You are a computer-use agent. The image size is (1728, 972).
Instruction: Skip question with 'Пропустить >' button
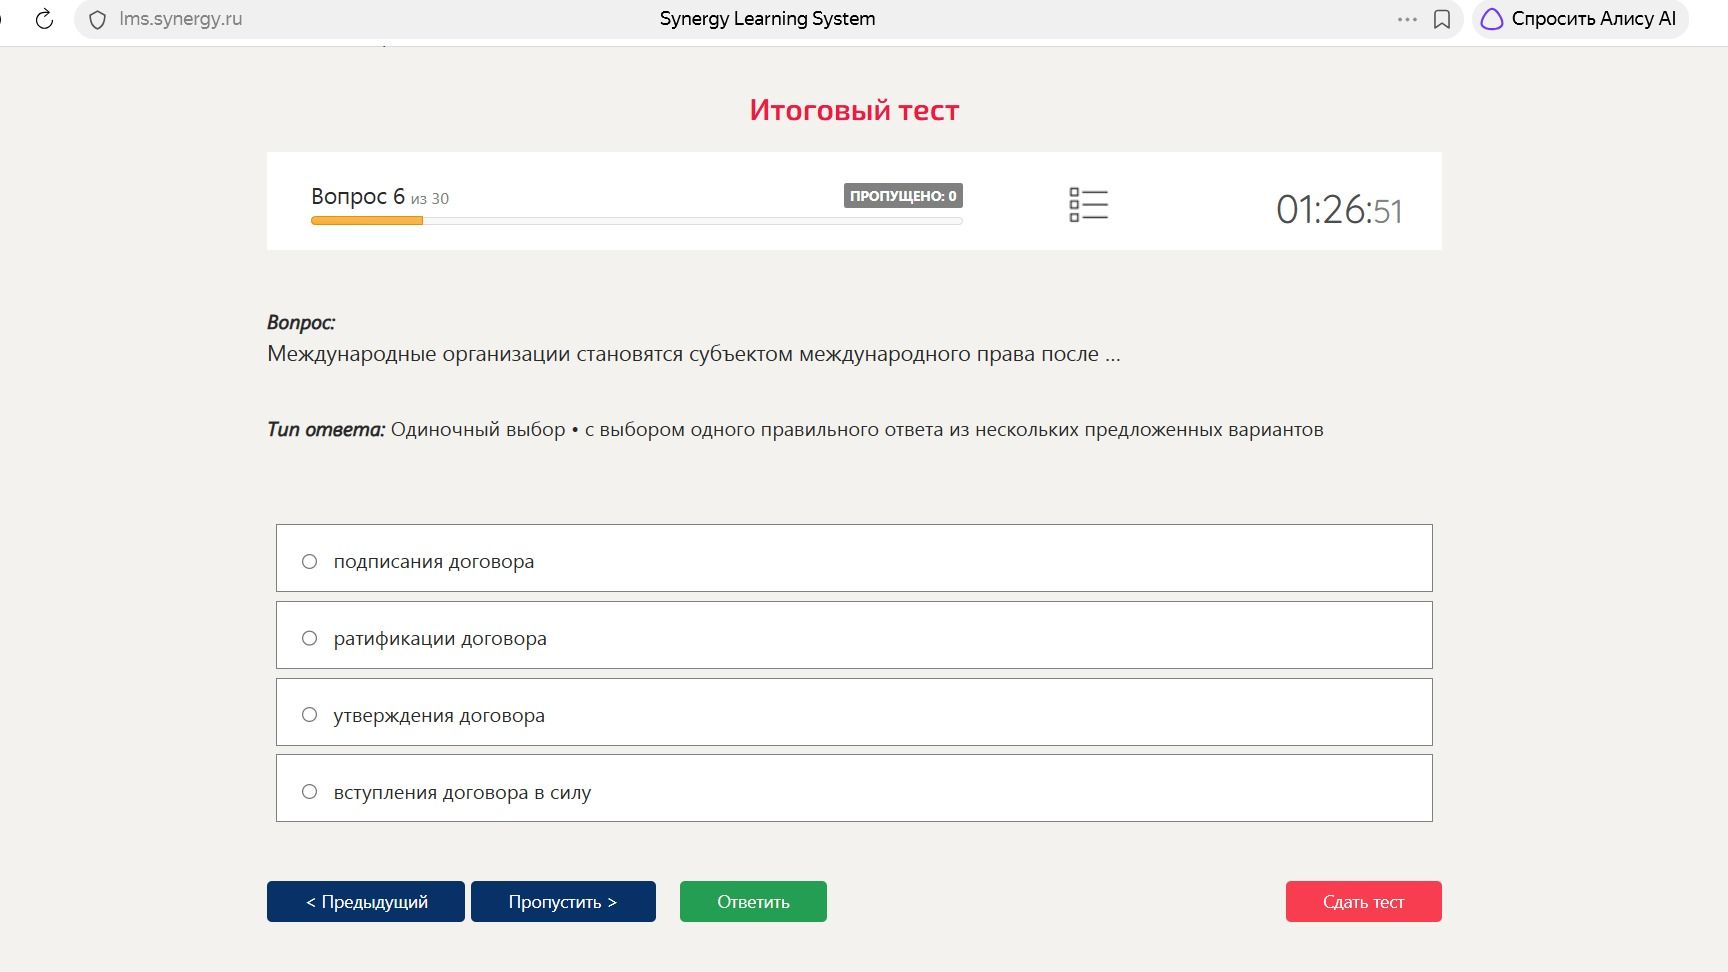click(563, 901)
